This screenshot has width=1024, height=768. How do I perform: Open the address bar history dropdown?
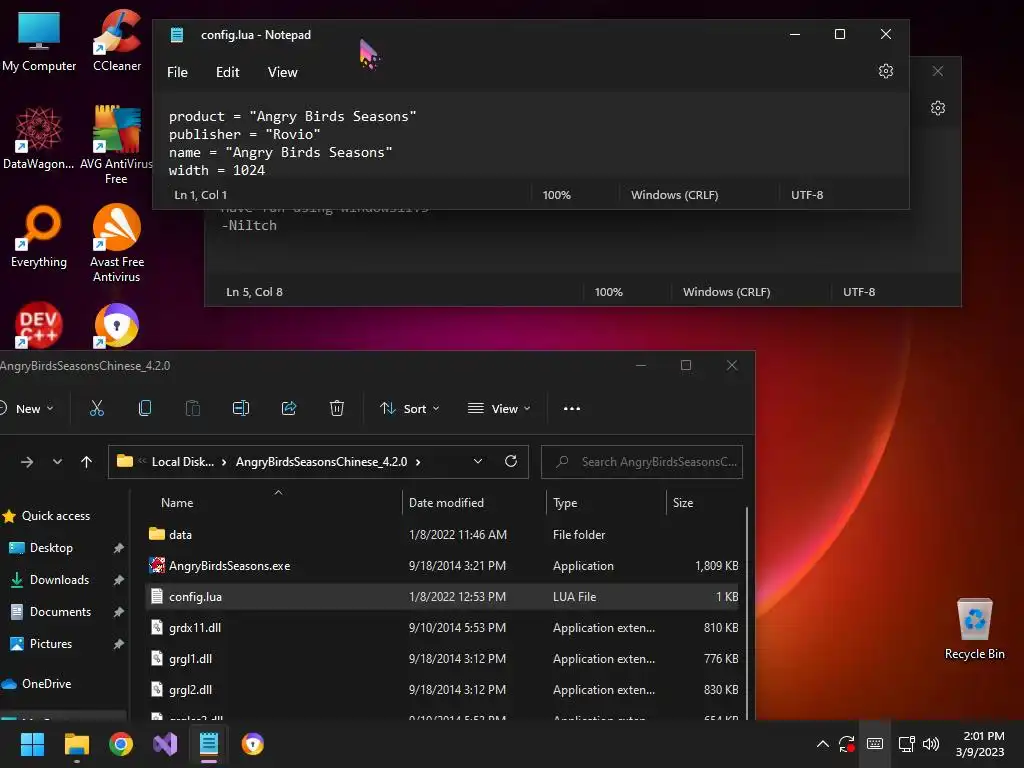click(x=478, y=462)
